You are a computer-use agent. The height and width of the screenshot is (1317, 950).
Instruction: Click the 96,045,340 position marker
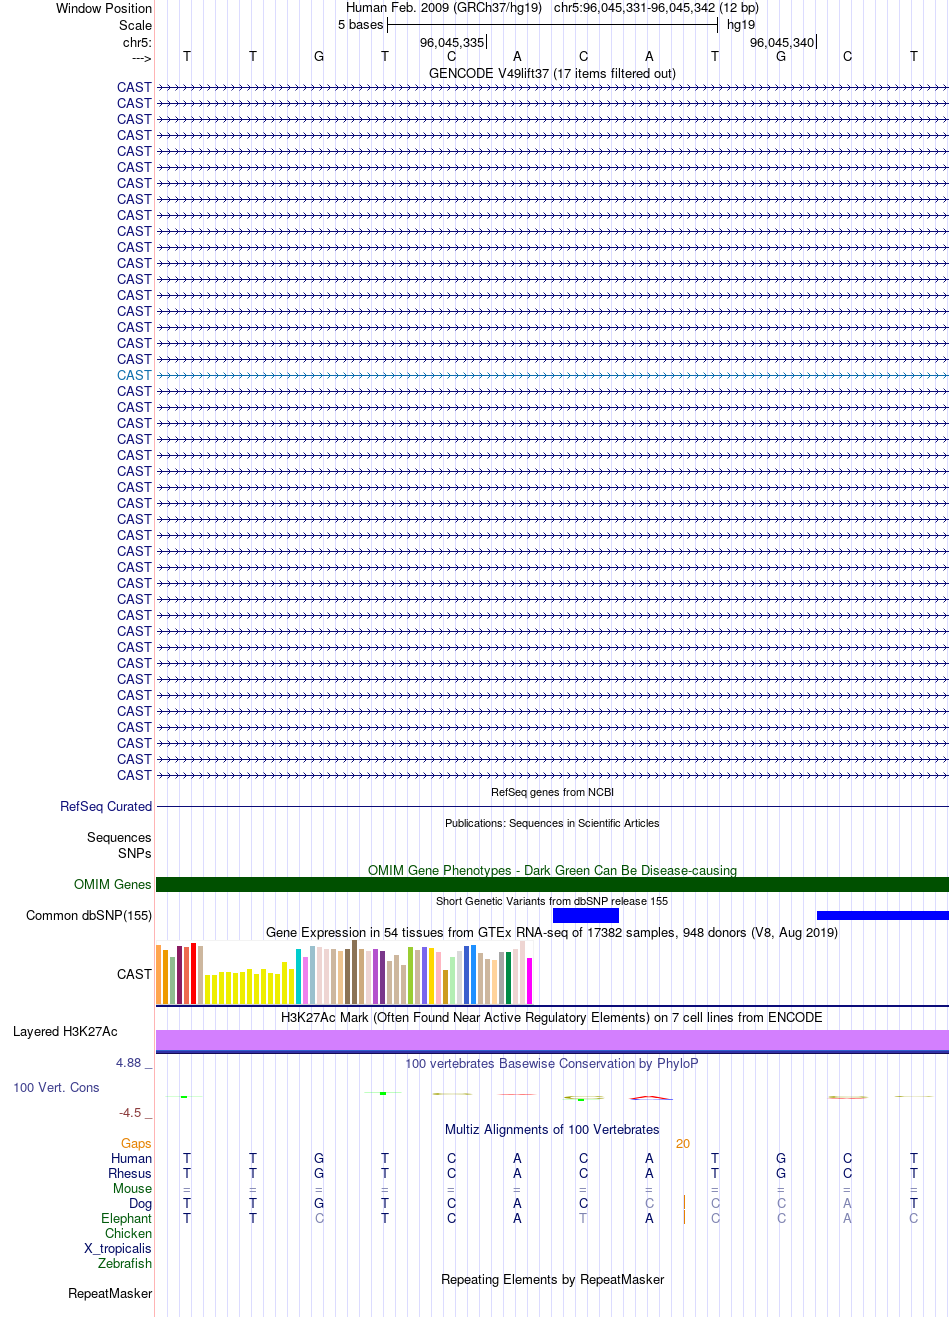point(782,42)
